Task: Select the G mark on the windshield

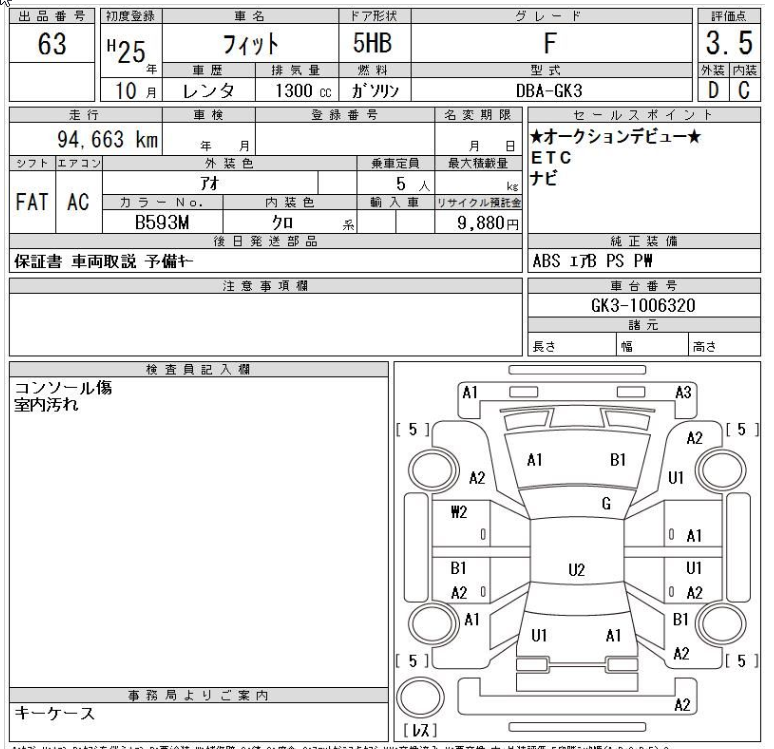Action: tap(606, 505)
